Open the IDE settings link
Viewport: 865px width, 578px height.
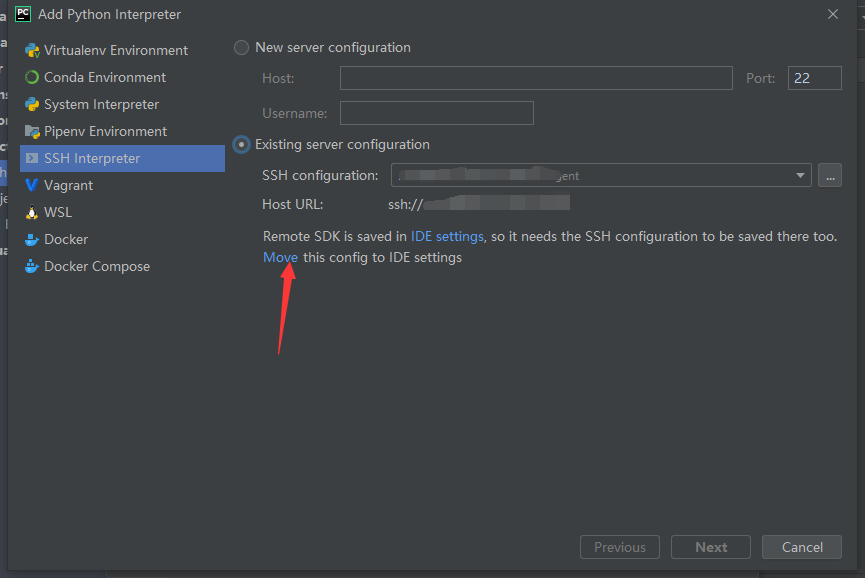pyautogui.click(x=447, y=237)
